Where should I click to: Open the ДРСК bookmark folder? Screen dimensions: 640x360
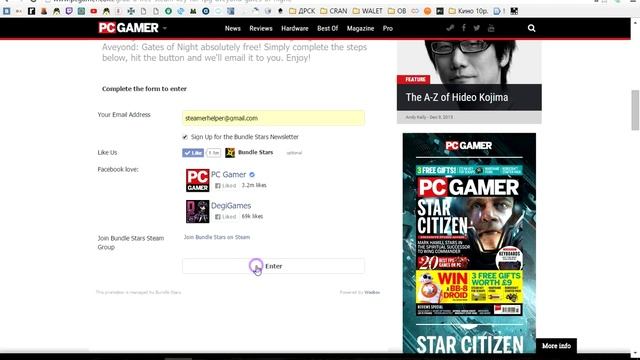[x=302, y=11]
